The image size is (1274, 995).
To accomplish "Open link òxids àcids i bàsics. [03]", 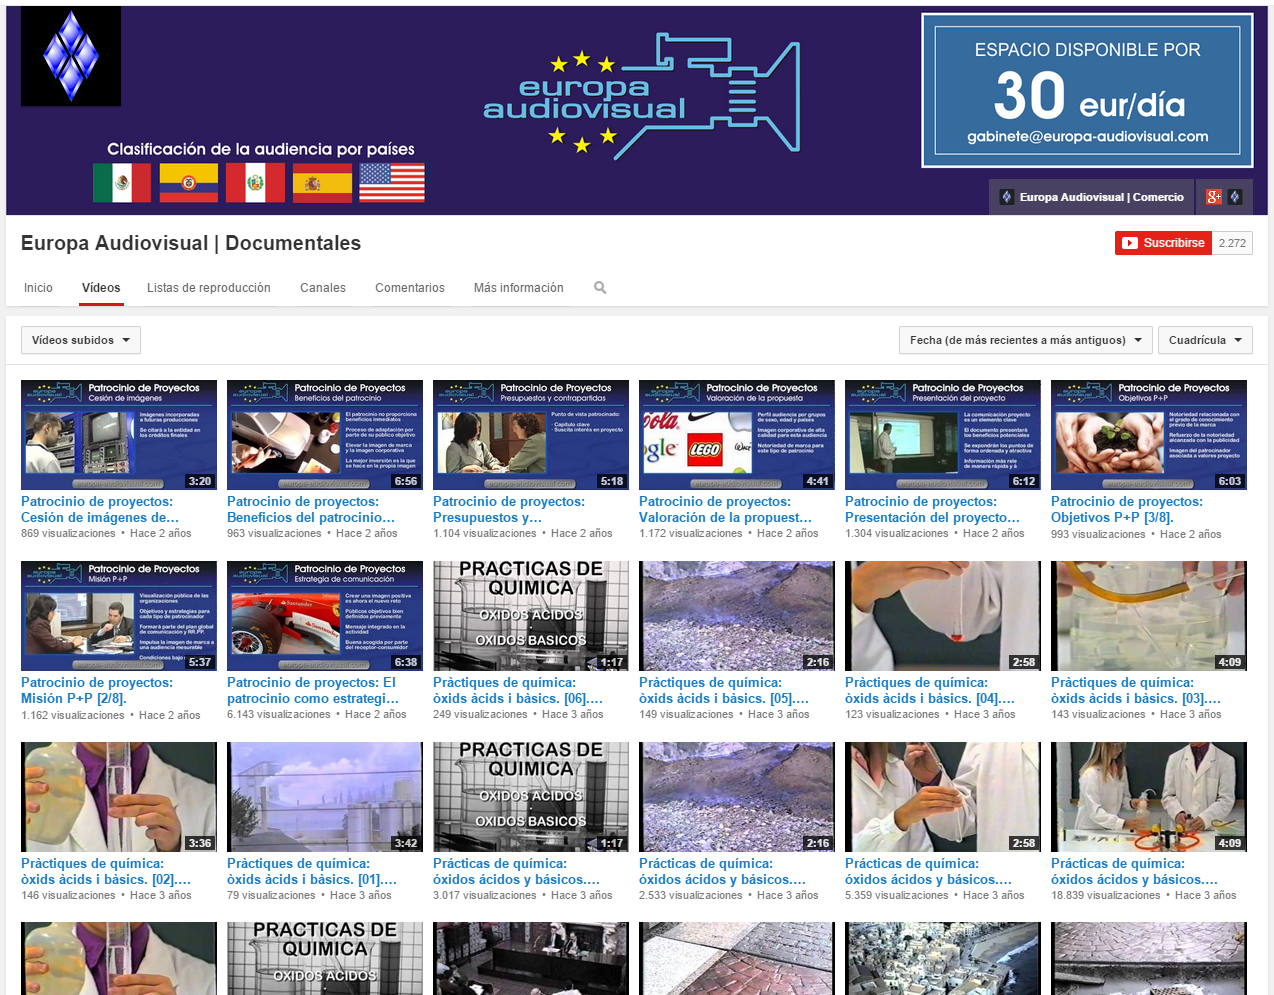I will pyautogui.click(x=1136, y=691).
